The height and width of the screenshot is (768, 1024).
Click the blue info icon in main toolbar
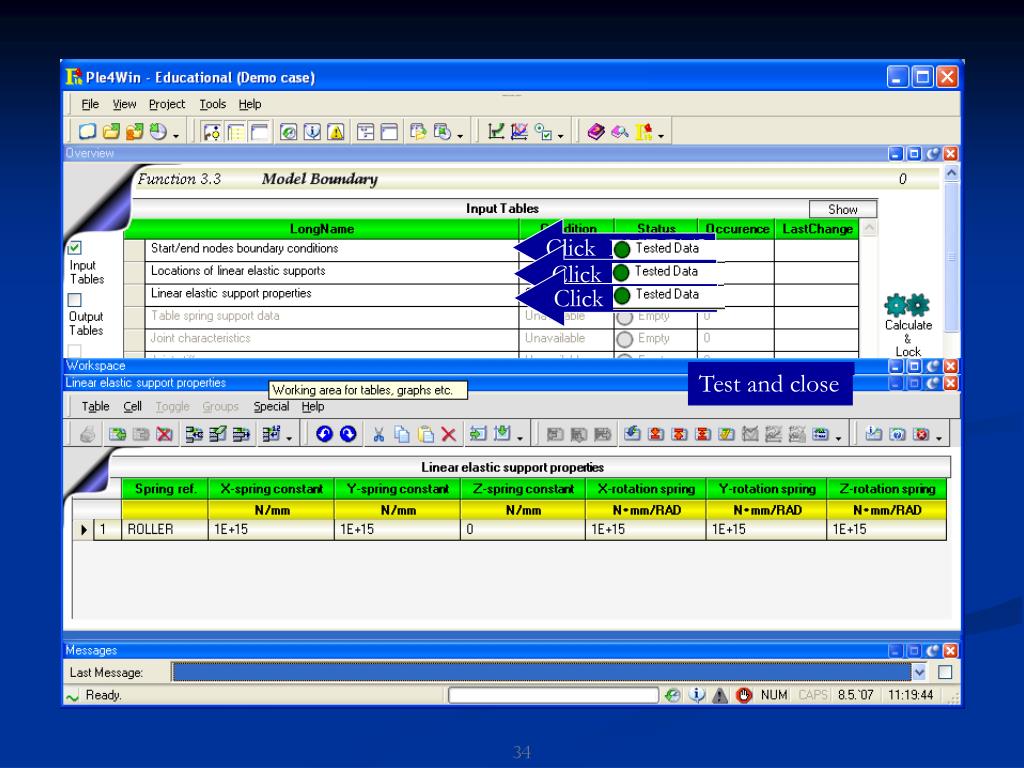[x=312, y=132]
